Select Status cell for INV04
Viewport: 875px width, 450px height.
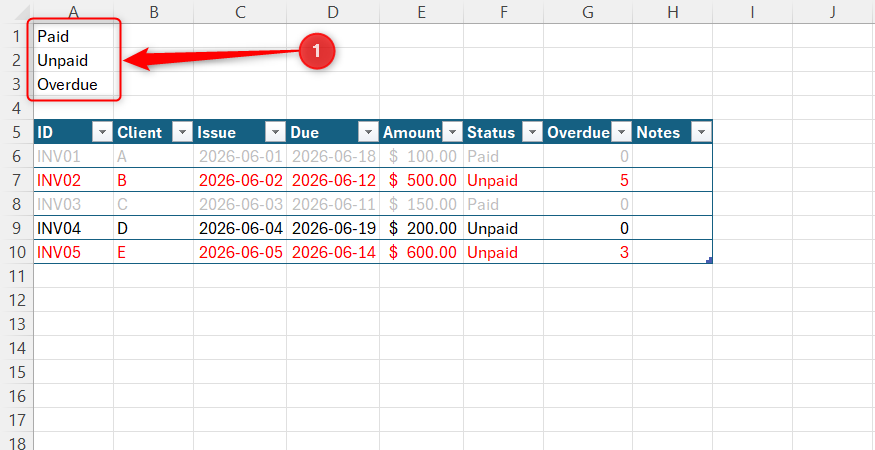(x=503, y=228)
